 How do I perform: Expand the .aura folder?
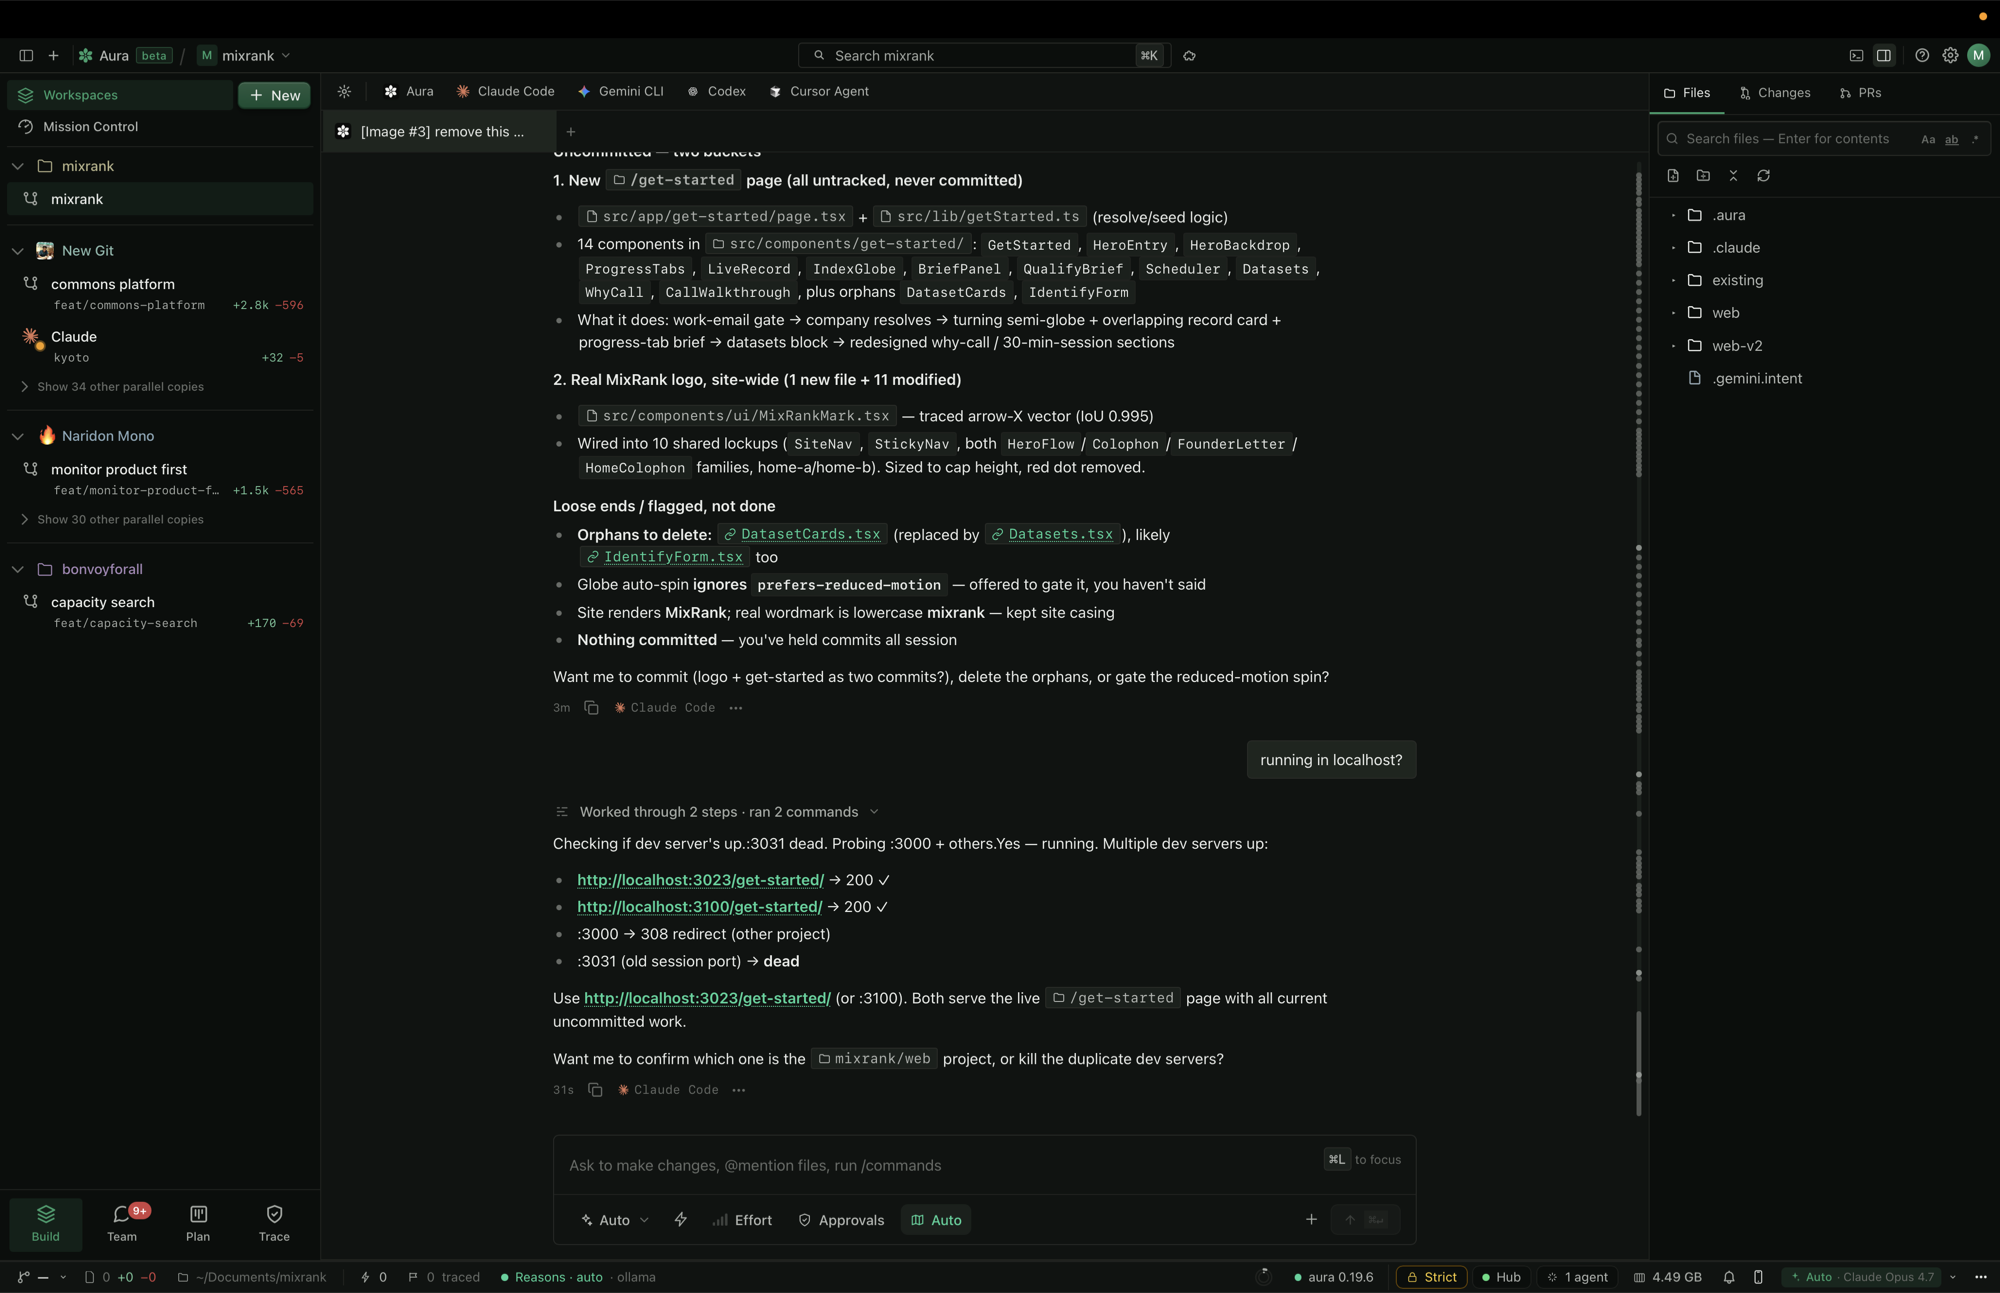coord(1729,215)
